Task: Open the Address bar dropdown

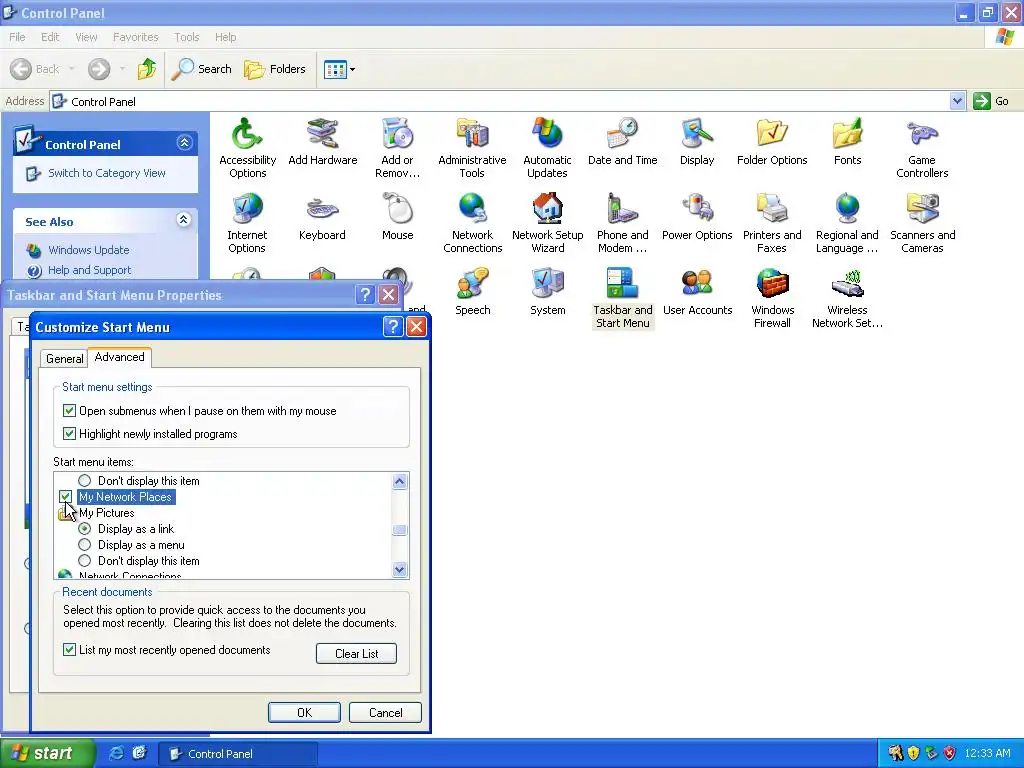Action: point(957,101)
